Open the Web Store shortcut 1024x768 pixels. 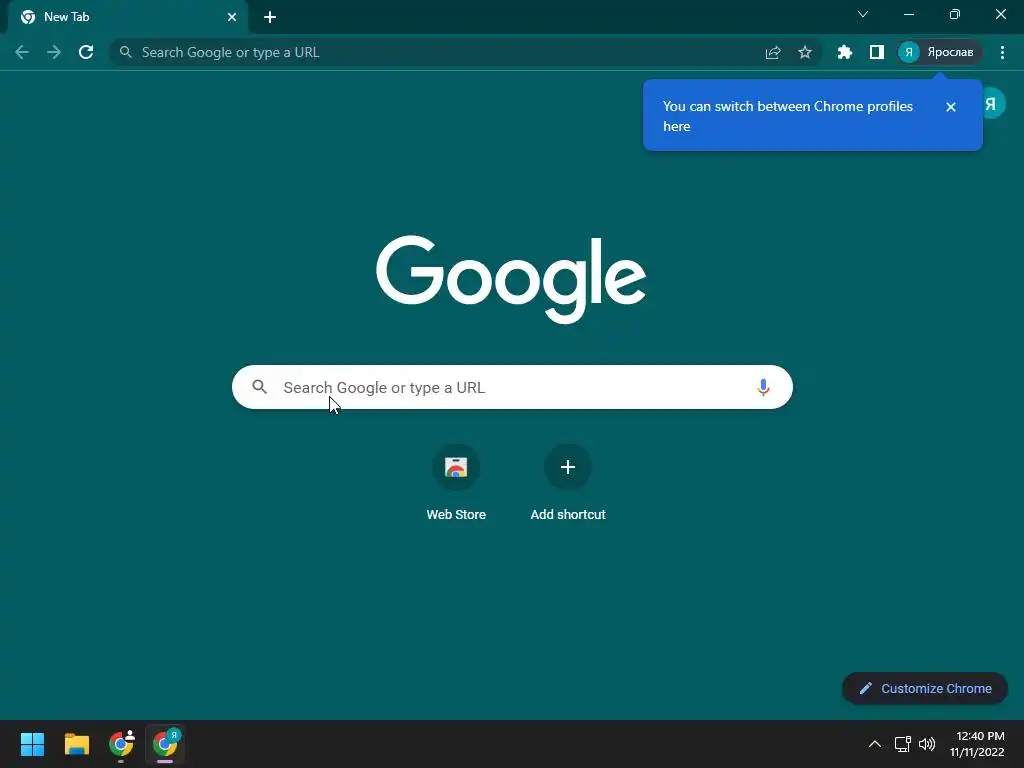point(456,483)
